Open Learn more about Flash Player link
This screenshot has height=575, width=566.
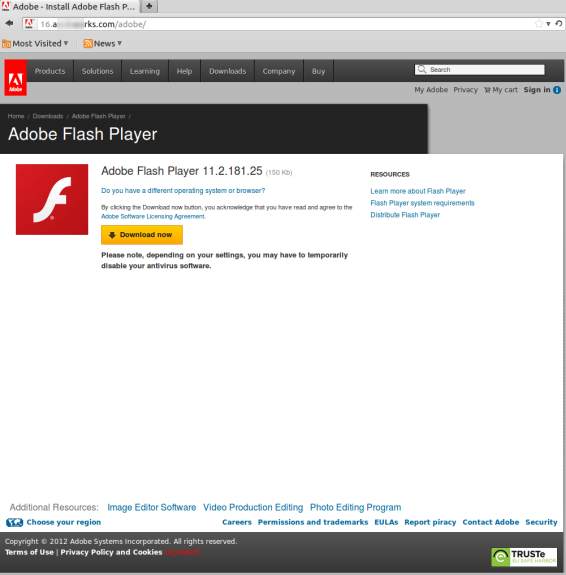pyautogui.click(x=418, y=191)
